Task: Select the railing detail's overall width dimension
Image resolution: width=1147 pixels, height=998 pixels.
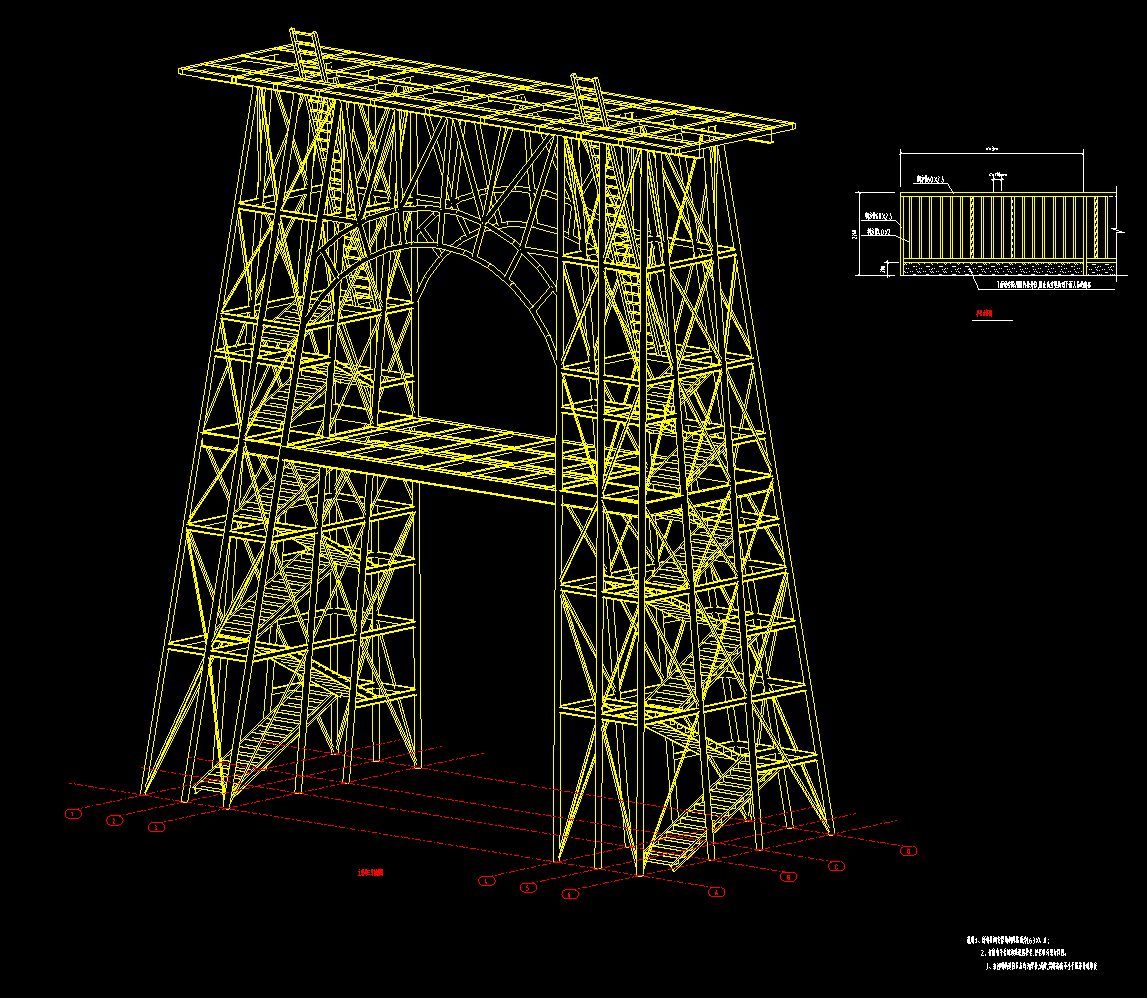Action: coord(992,150)
